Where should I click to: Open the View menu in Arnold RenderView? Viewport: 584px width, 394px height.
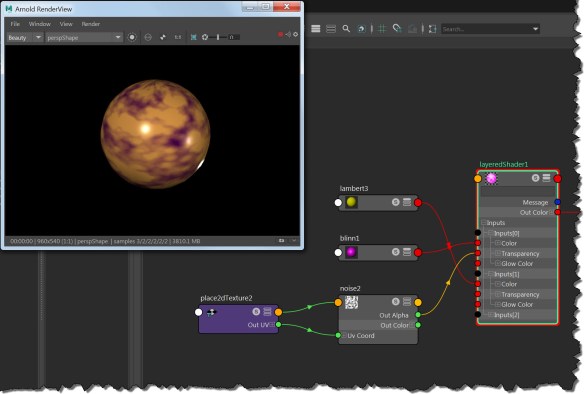66,24
